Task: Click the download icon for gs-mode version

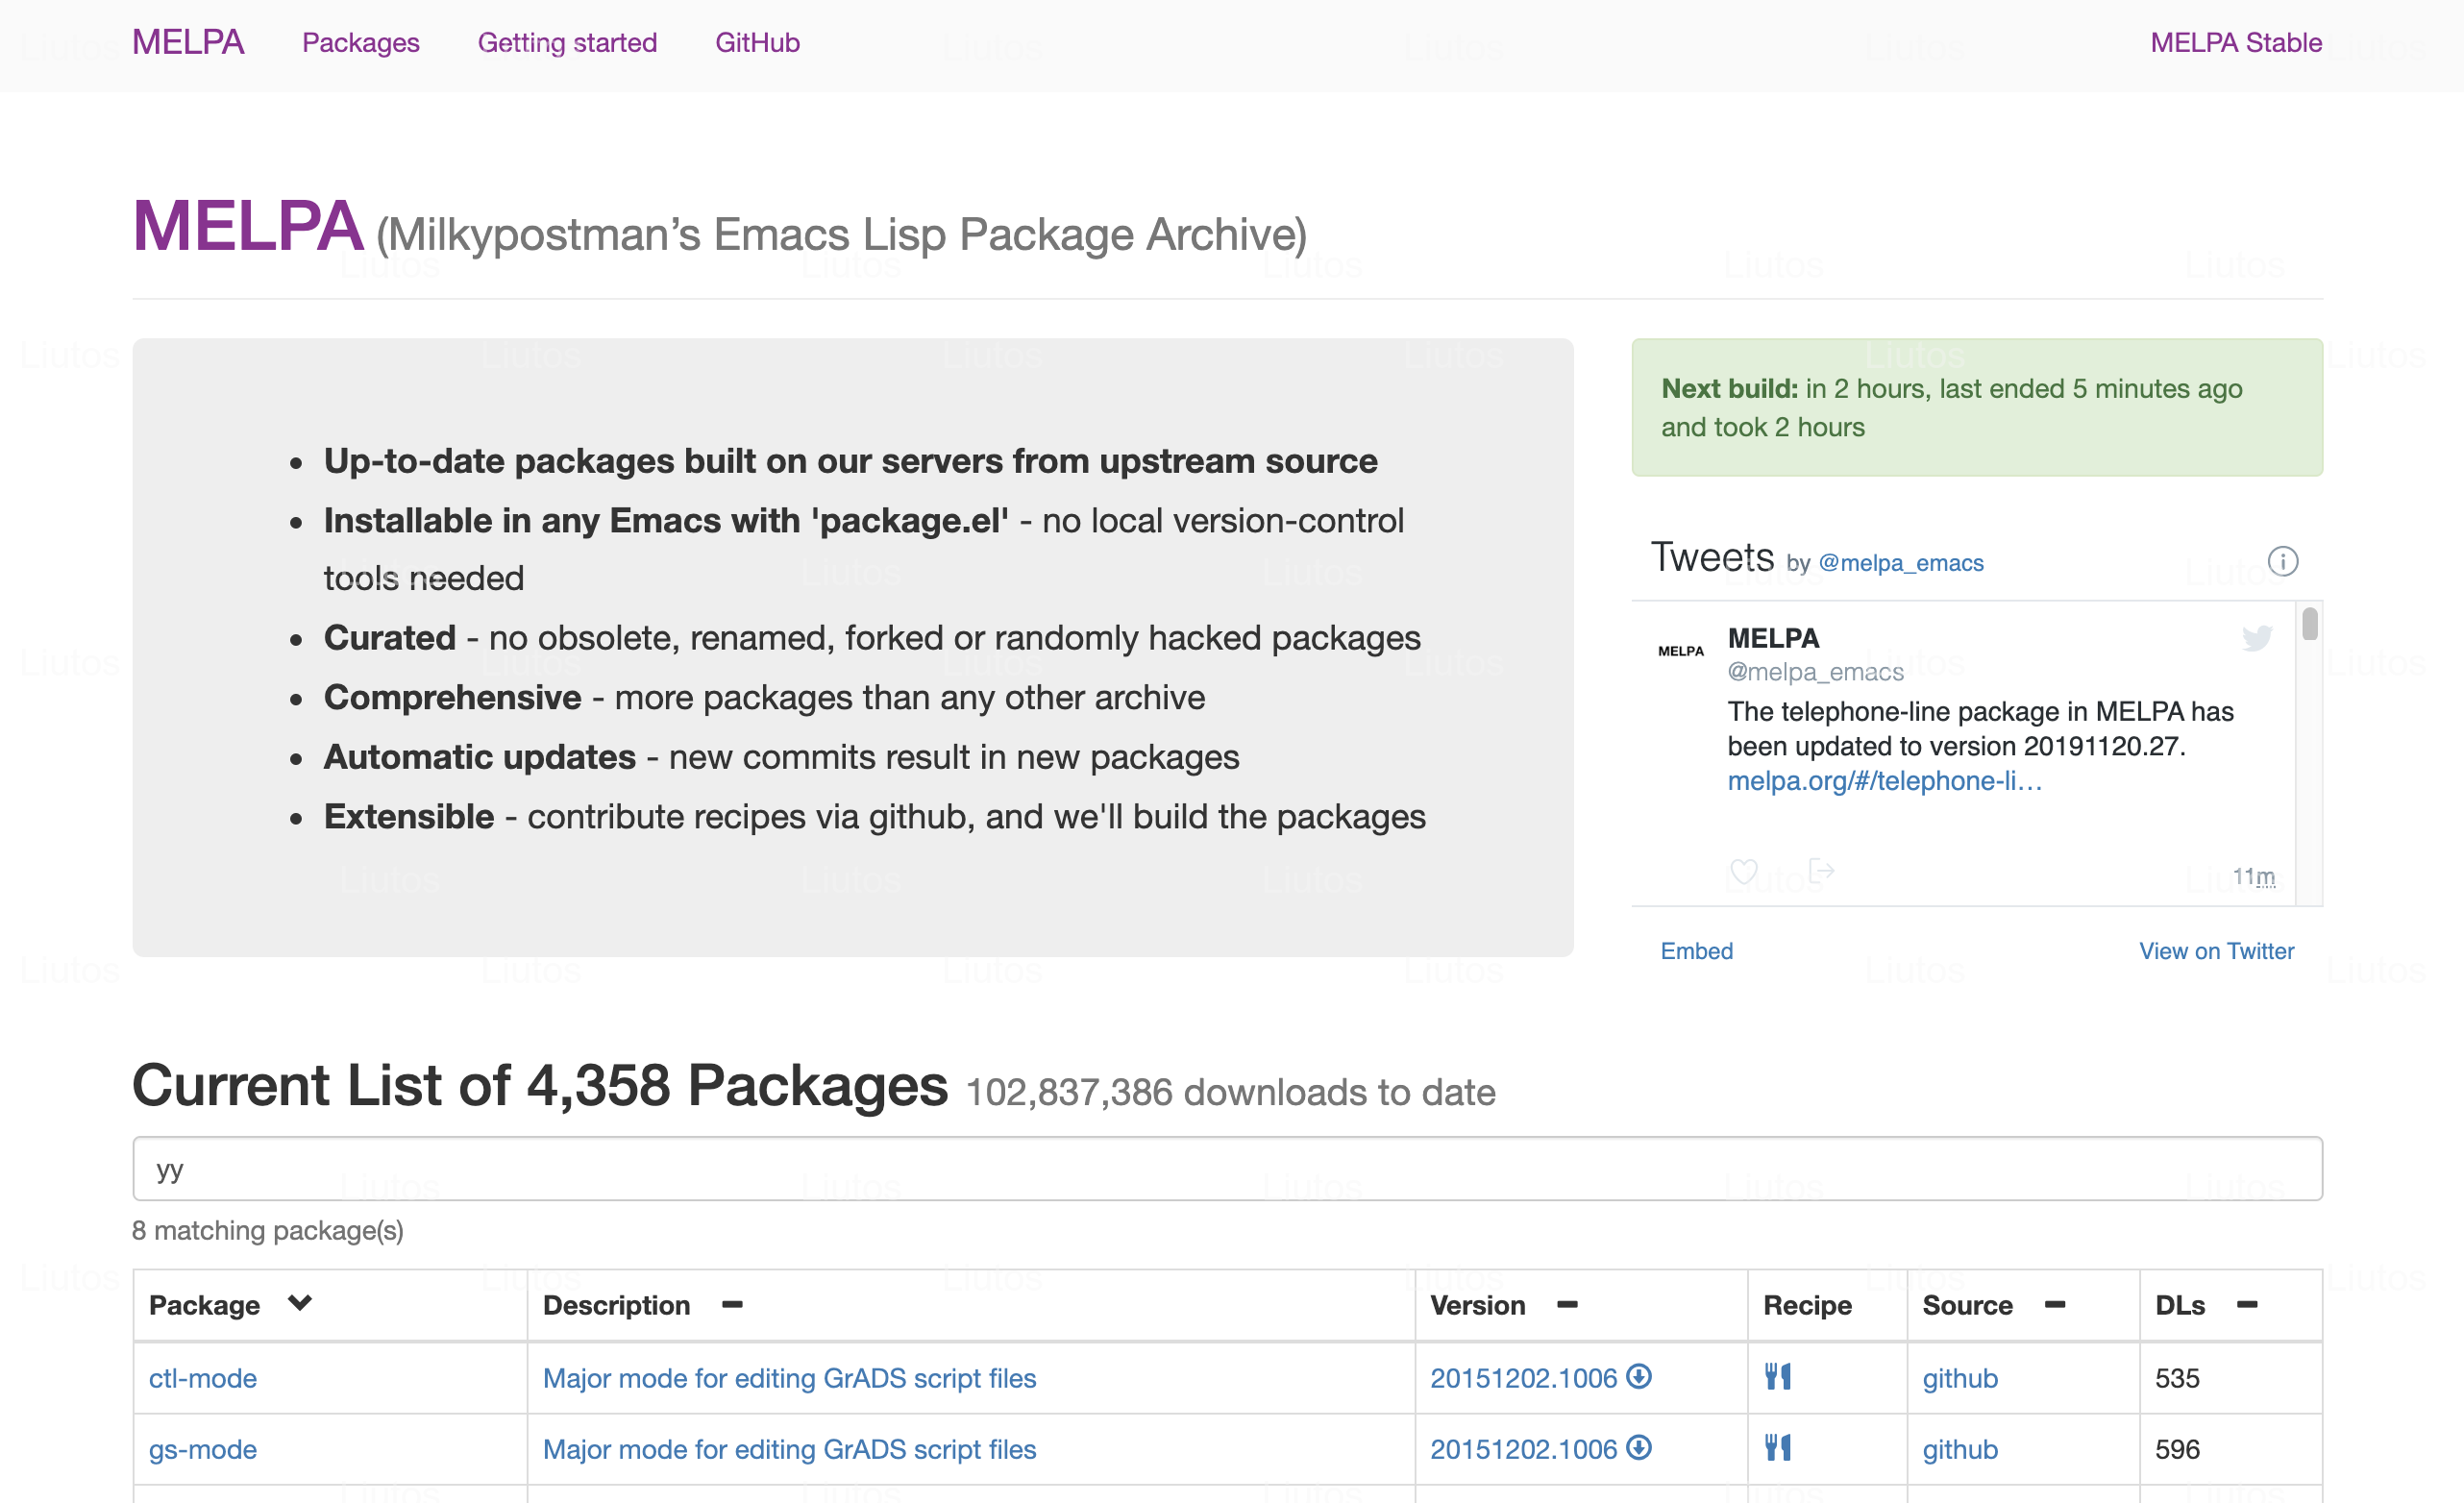Action: point(1639,1447)
